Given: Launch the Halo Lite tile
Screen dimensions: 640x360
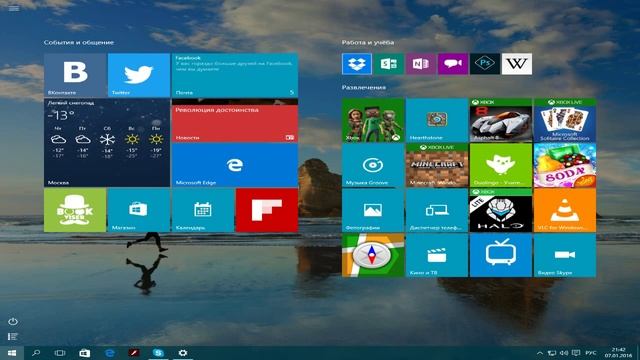Looking at the screenshot, I should tap(501, 210).
